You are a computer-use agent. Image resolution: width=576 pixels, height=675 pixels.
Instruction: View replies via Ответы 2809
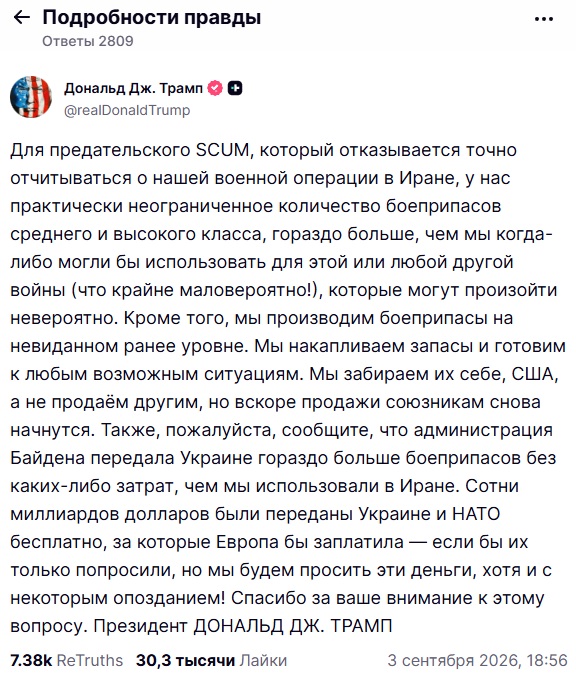[88, 41]
